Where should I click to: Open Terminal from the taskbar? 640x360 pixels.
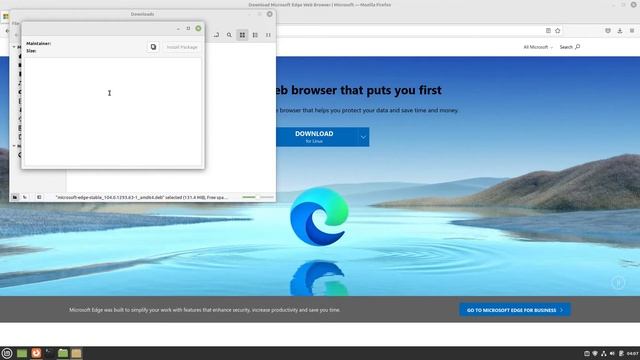coord(49,353)
